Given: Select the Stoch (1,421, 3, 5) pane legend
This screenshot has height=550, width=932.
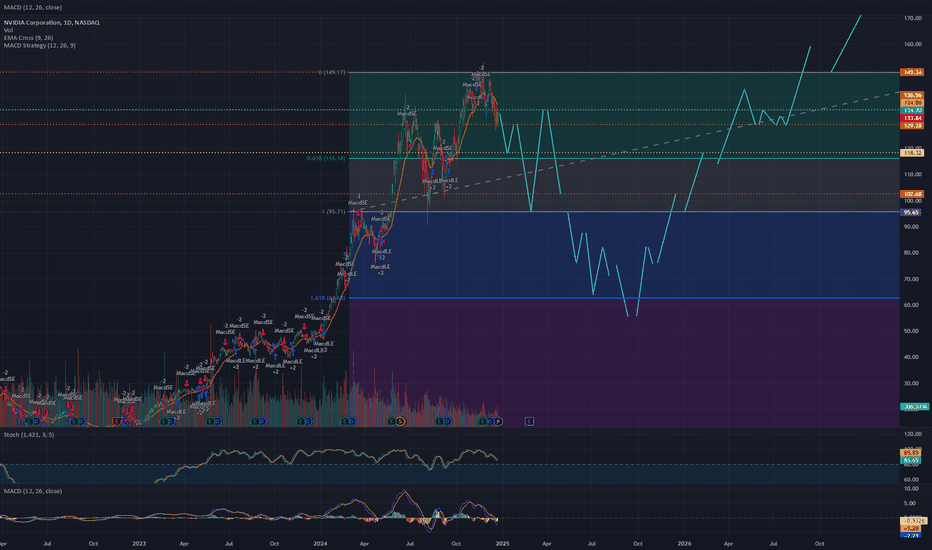Looking at the screenshot, I should click(29, 435).
